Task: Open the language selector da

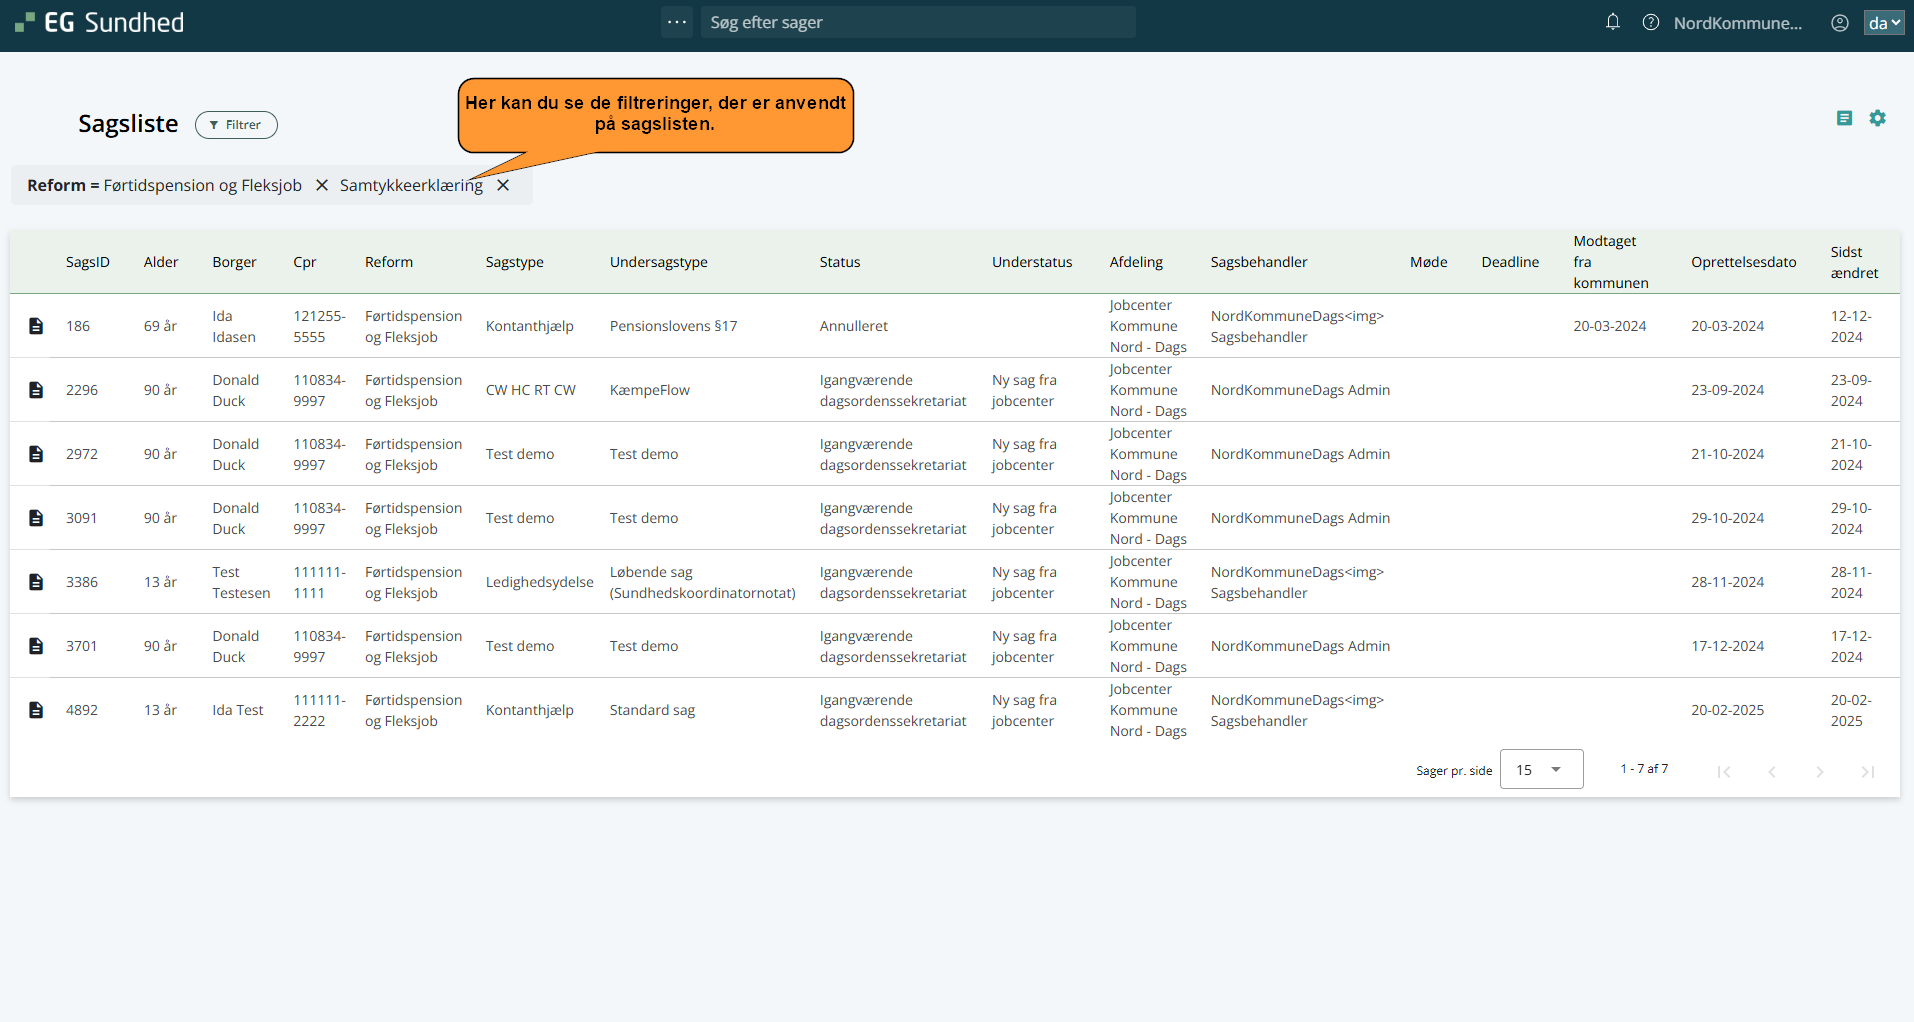Action: point(1884,22)
